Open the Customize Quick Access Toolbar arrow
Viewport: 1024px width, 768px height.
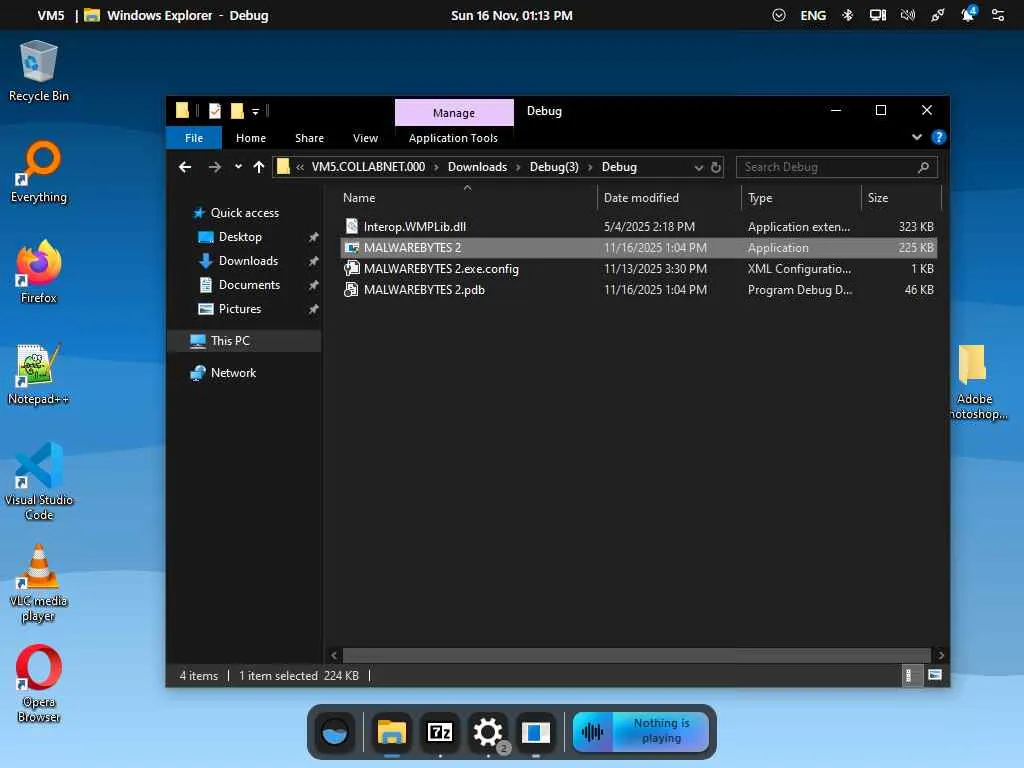click(255, 112)
